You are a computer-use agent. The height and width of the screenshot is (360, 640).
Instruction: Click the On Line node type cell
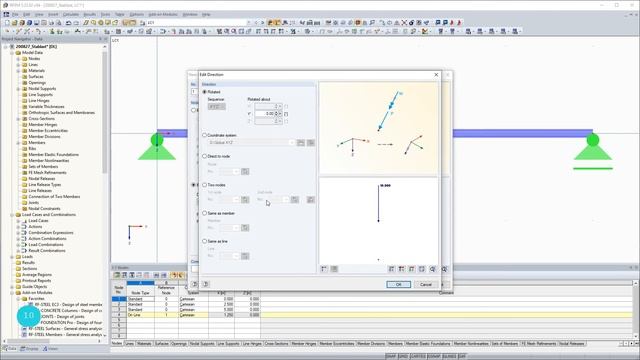pyautogui.click(x=140, y=315)
